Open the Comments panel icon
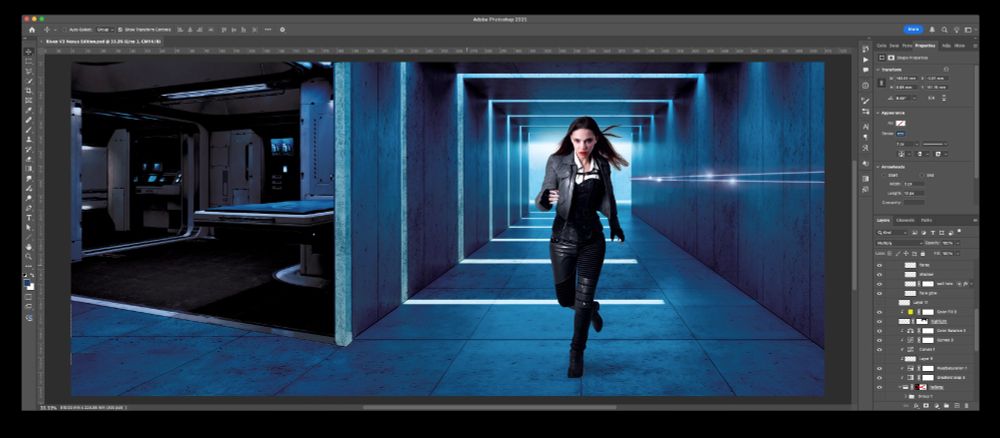Viewport: 1000px width, 438px height. click(865, 69)
